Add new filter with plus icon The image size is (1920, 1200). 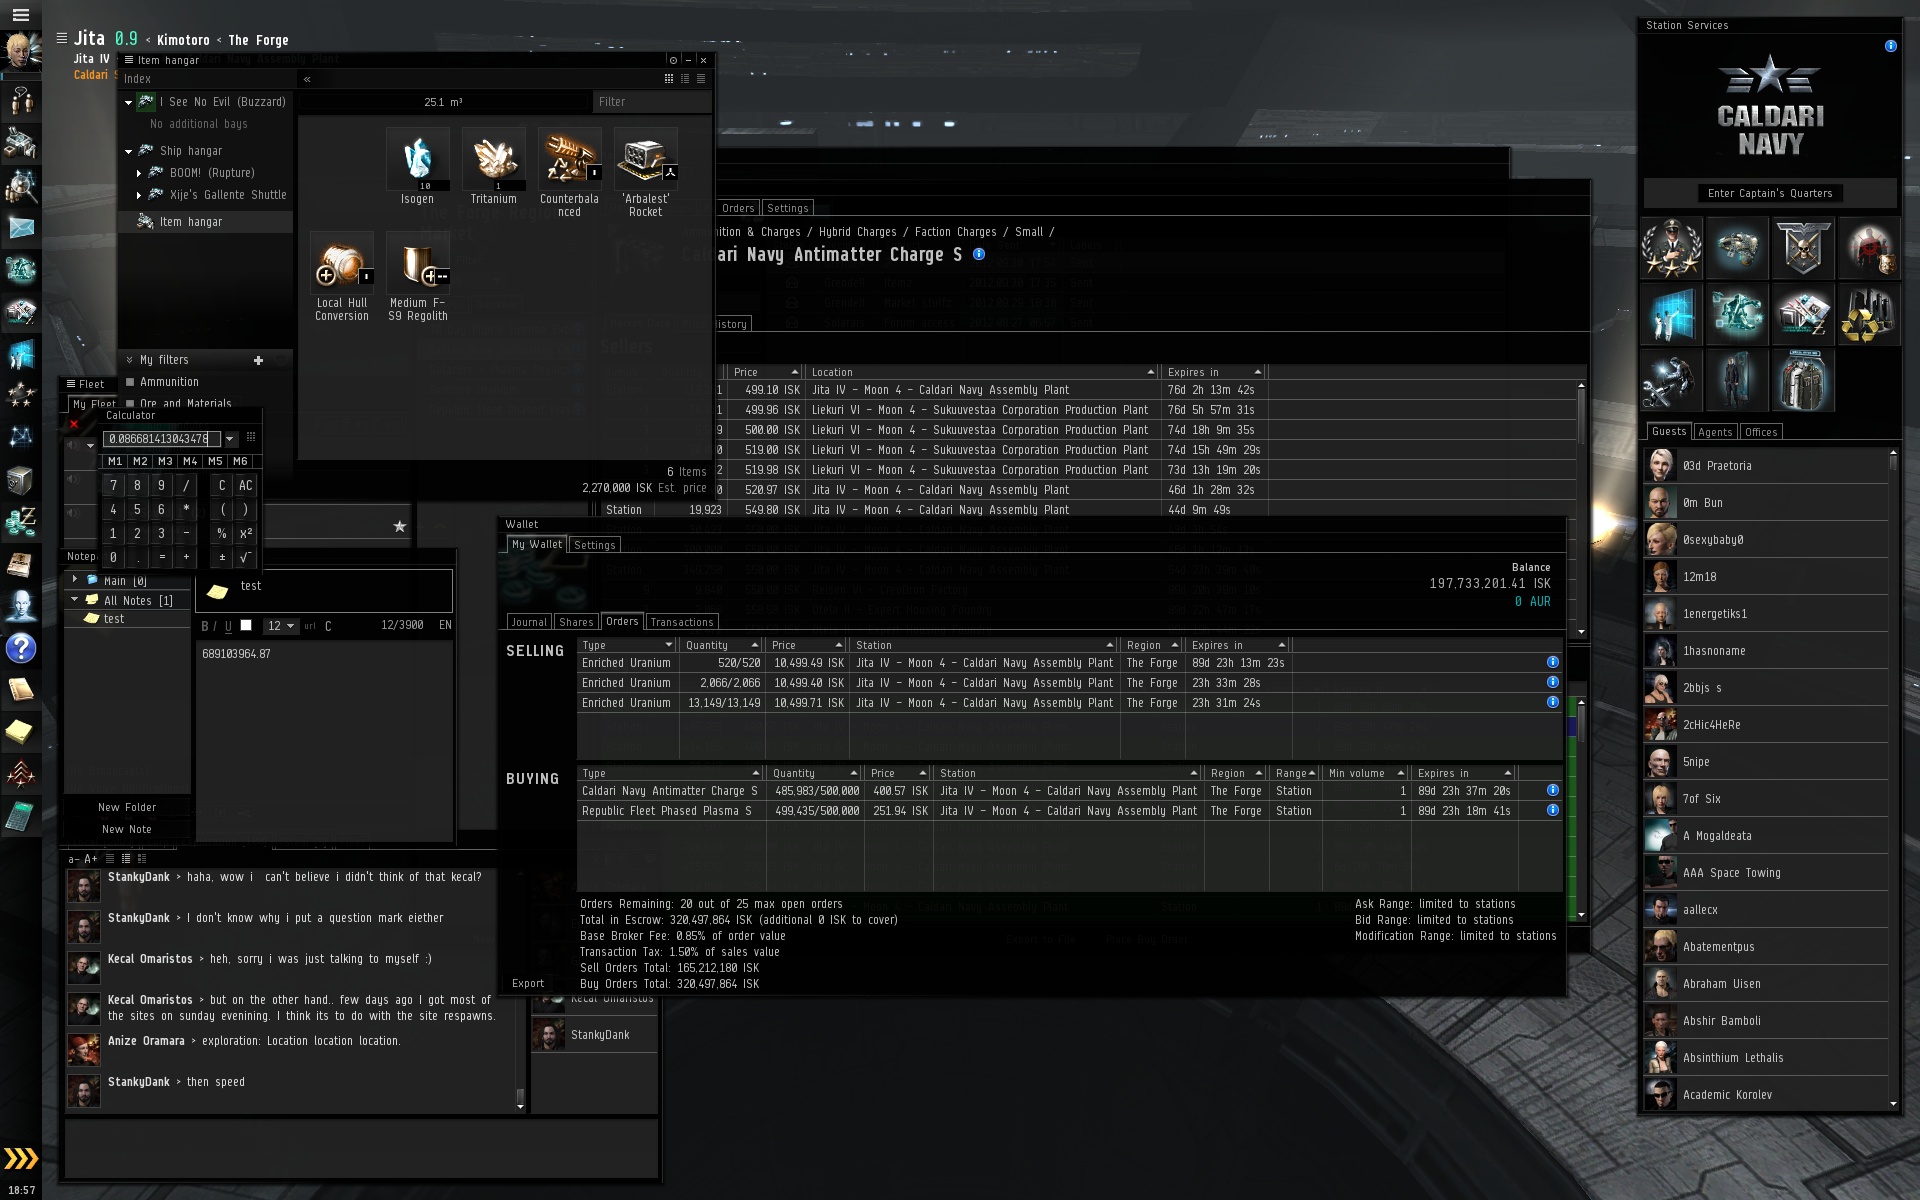258,360
